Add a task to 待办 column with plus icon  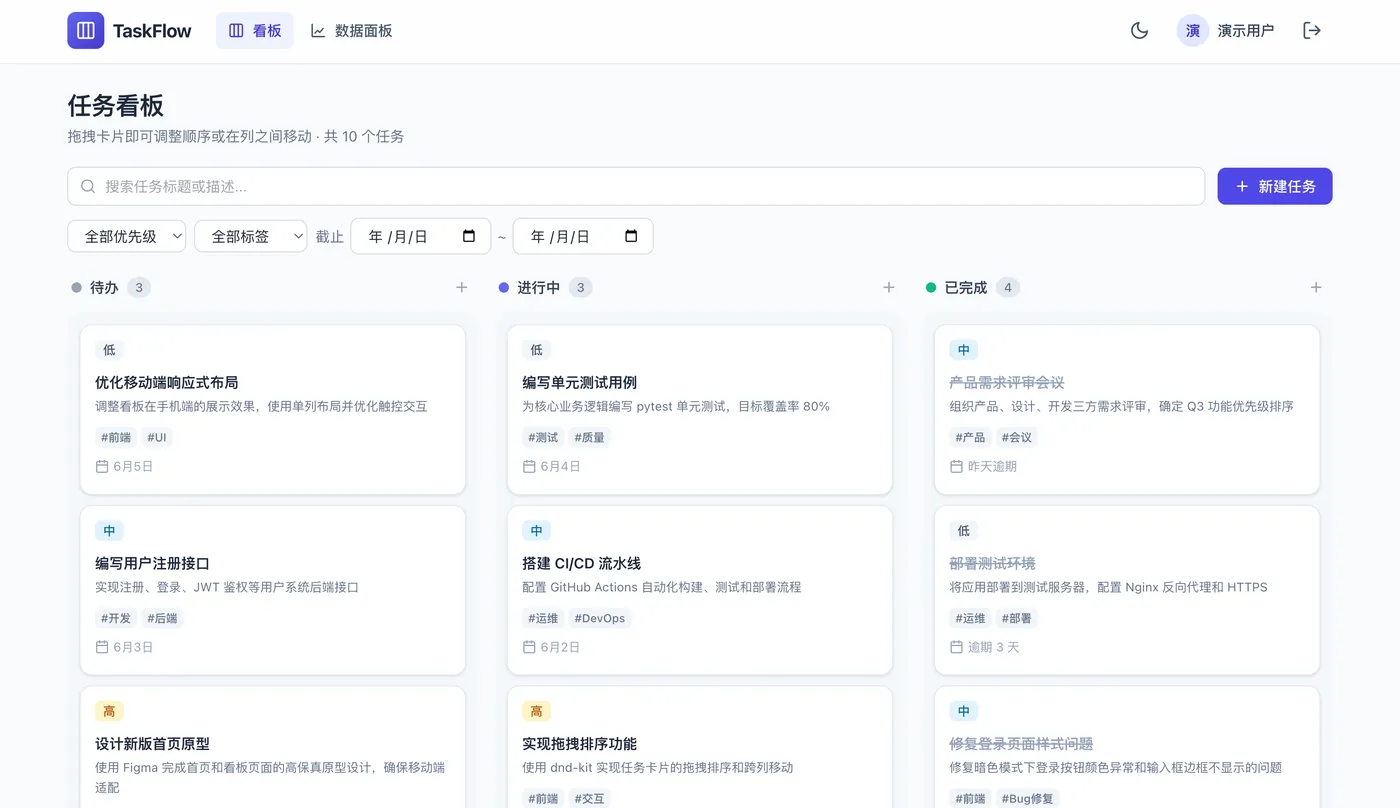click(x=461, y=287)
